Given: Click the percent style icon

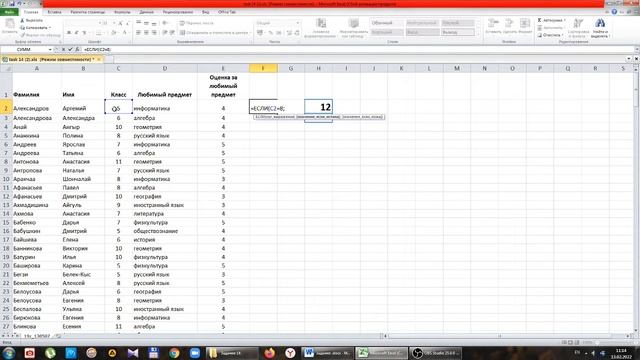Looking at the screenshot, I should point(271,33).
